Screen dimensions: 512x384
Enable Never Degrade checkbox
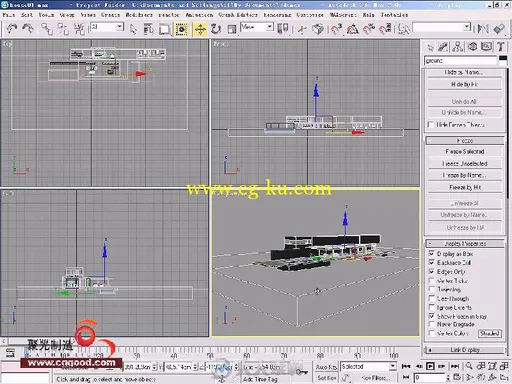432,324
